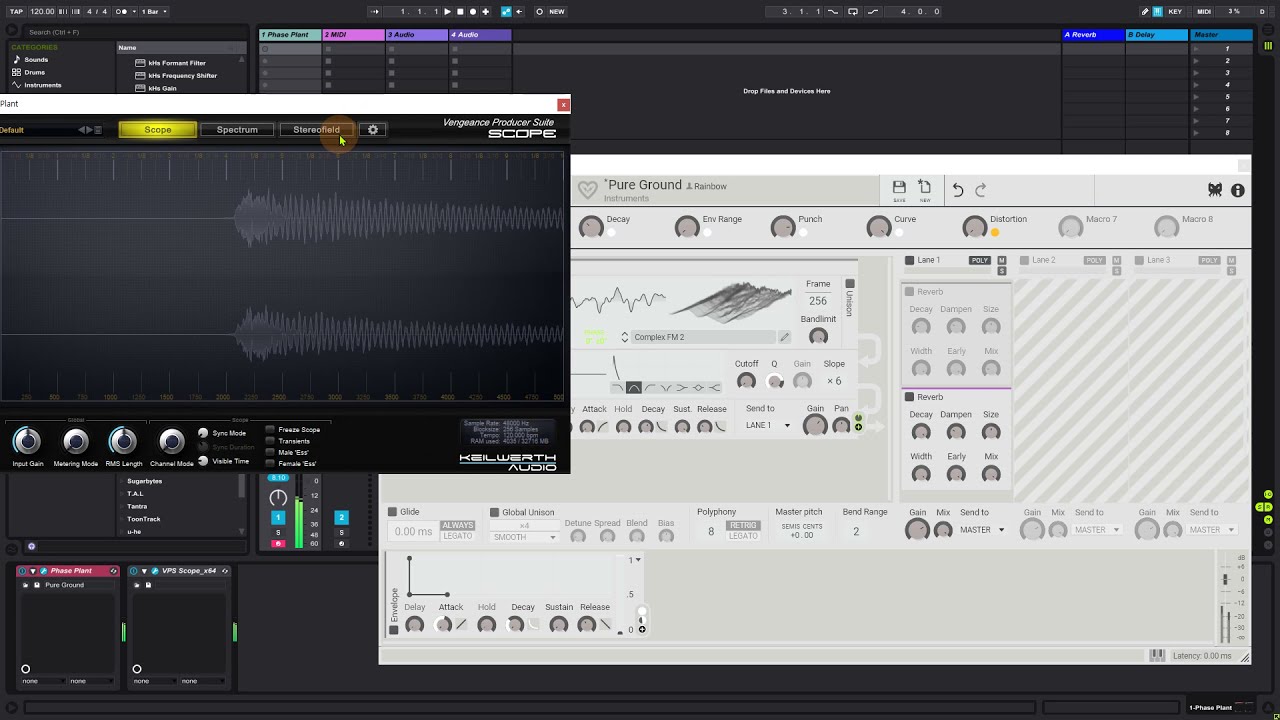Screen dimensions: 1280x720
Task: Open the info icon in Phase Plant
Action: click(x=1238, y=190)
